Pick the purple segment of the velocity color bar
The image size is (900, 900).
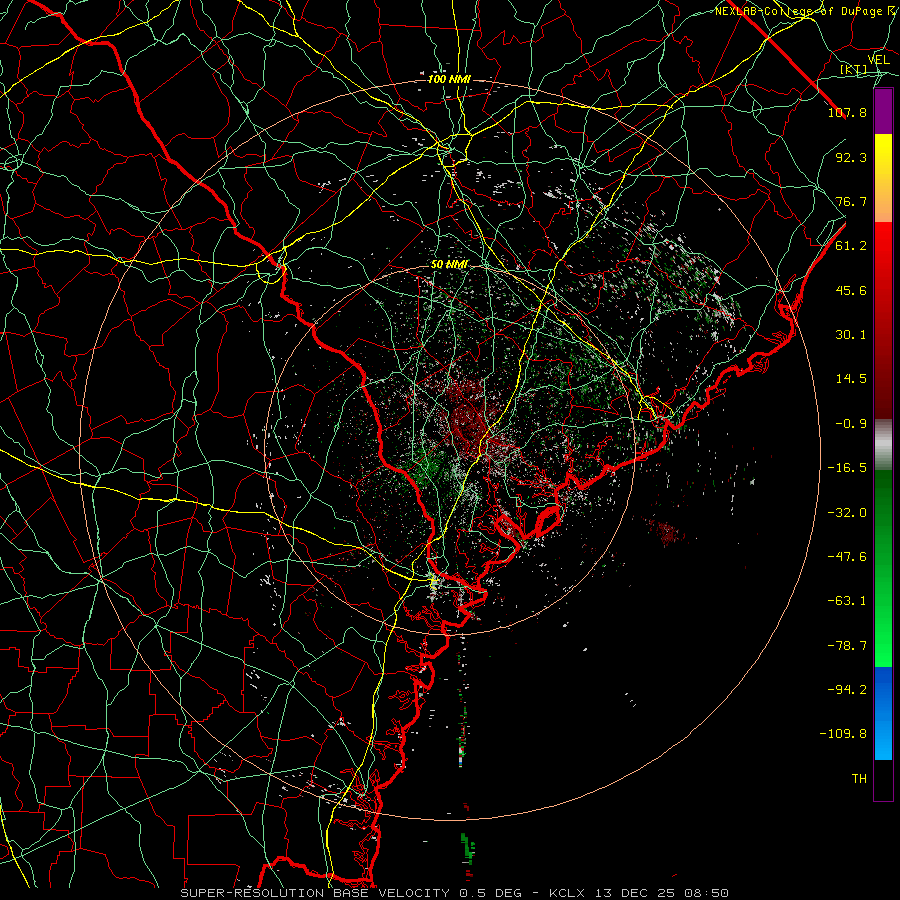click(883, 112)
